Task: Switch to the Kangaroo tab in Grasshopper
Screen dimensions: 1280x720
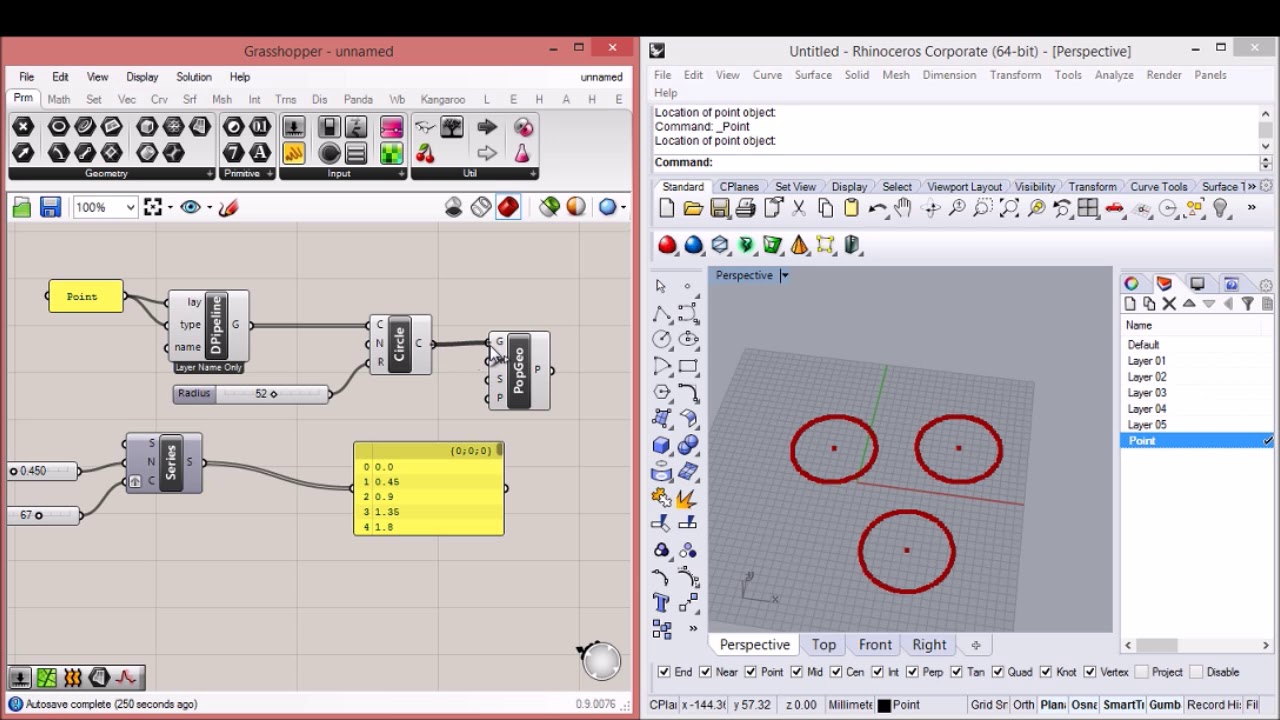Action: 443,99
